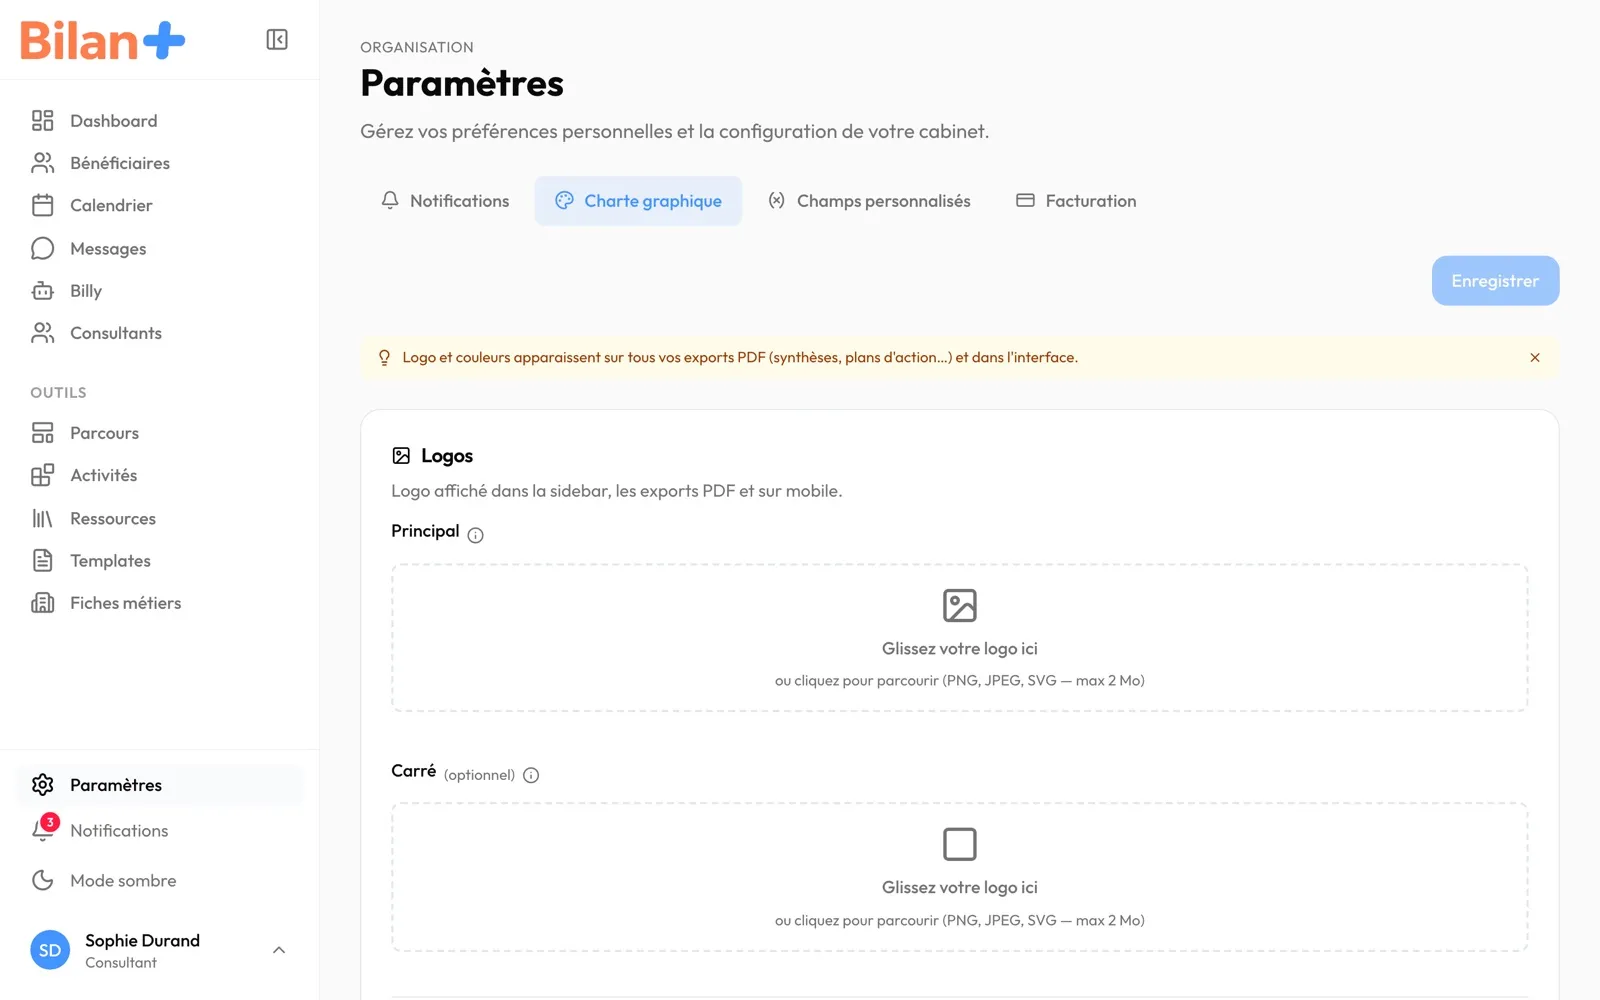Screen dimensions: 1600x1000
Task: Click the Logos section heading text
Action: (447, 456)
